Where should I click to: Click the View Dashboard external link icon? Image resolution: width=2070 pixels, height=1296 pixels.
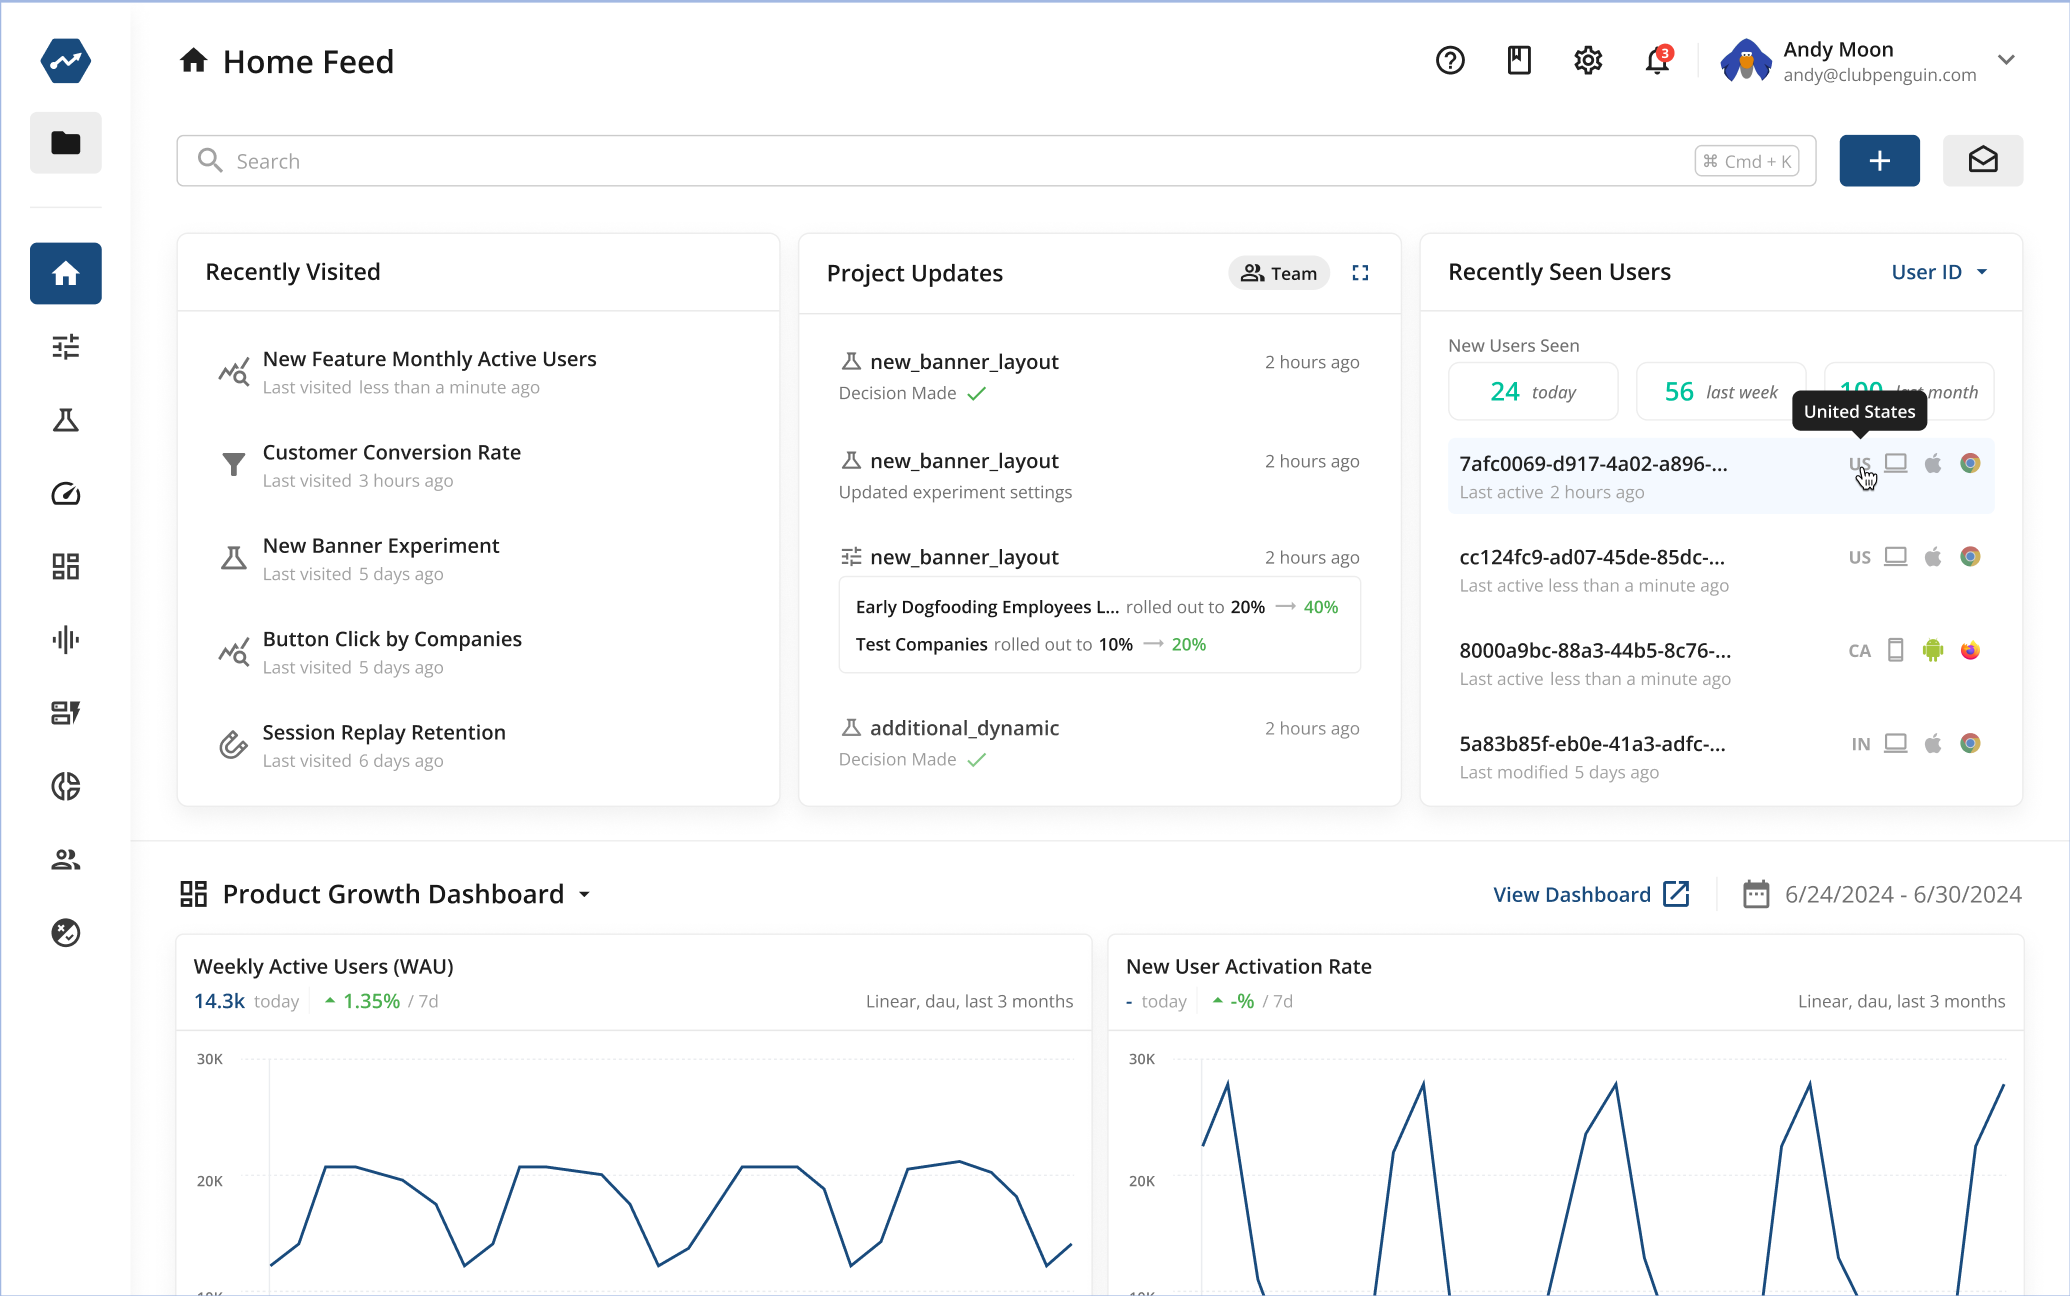(x=1676, y=894)
